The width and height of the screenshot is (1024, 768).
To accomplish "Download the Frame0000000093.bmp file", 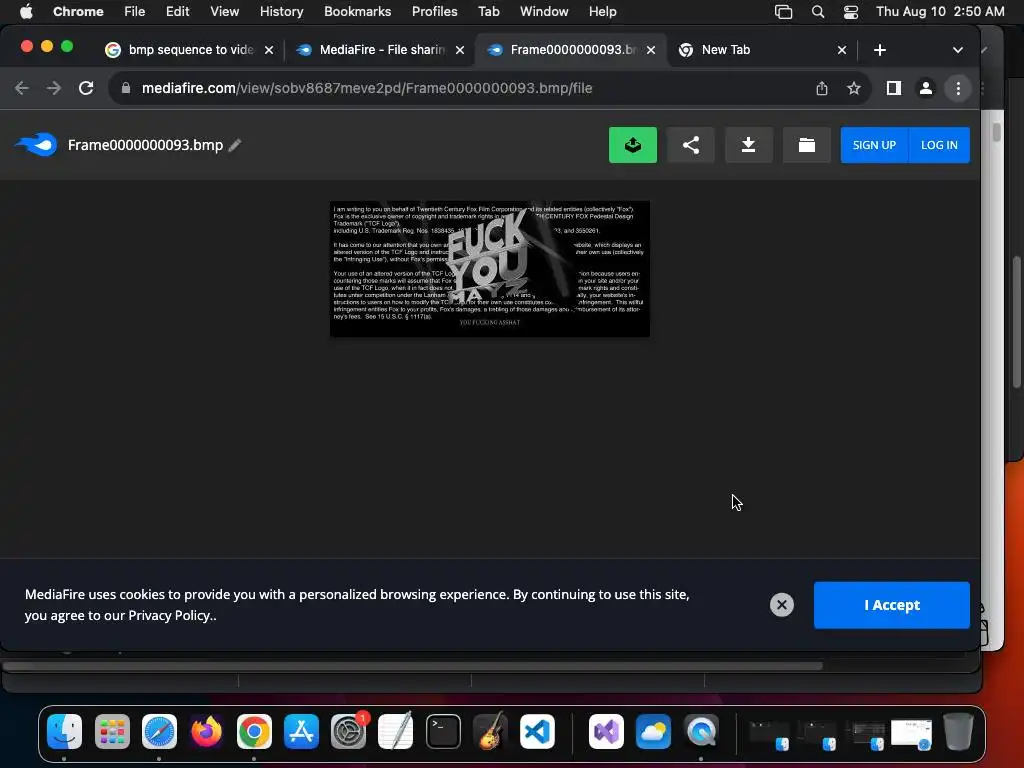I will [748, 145].
